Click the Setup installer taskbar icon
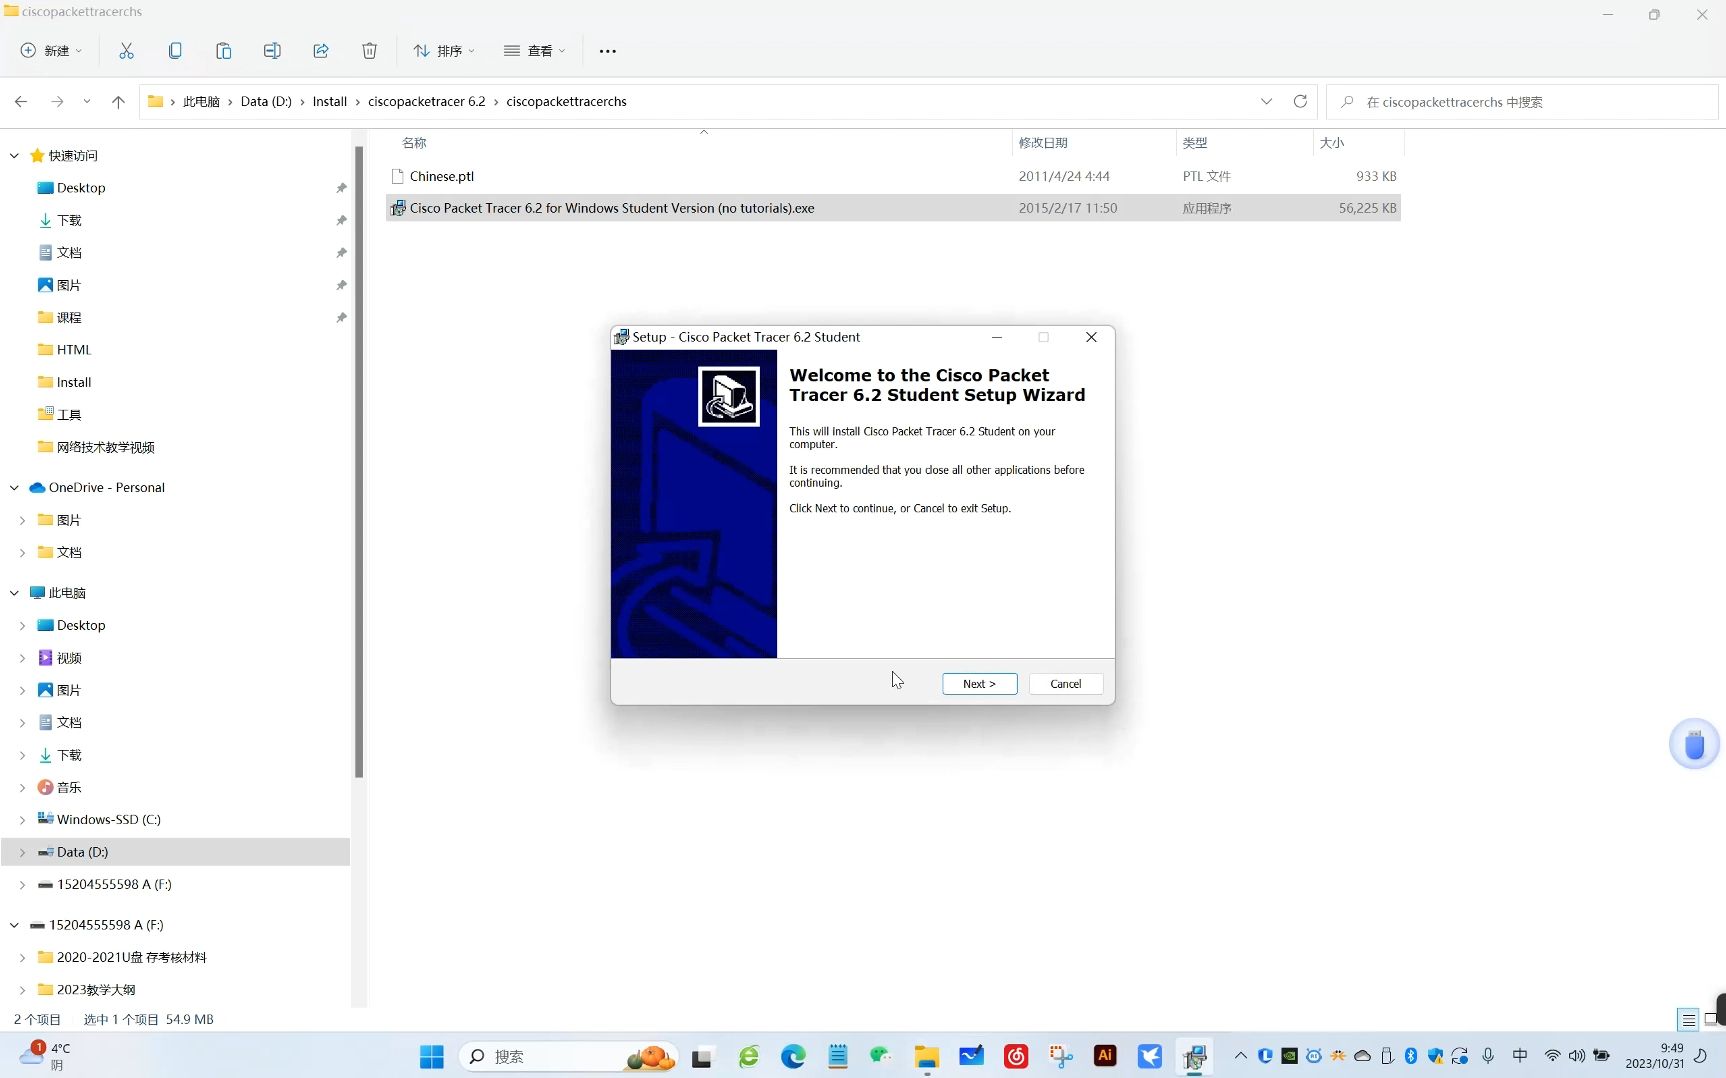This screenshot has width=1726, height=1078. point(1194,1057)
